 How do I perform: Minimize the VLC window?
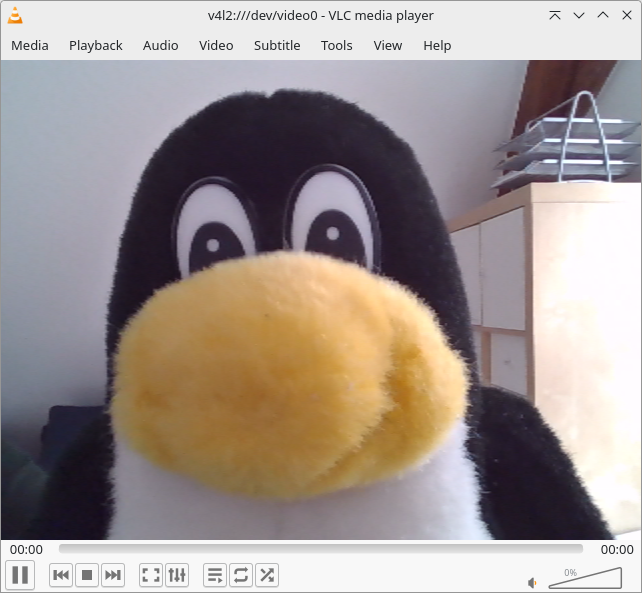tap(579, 15)
